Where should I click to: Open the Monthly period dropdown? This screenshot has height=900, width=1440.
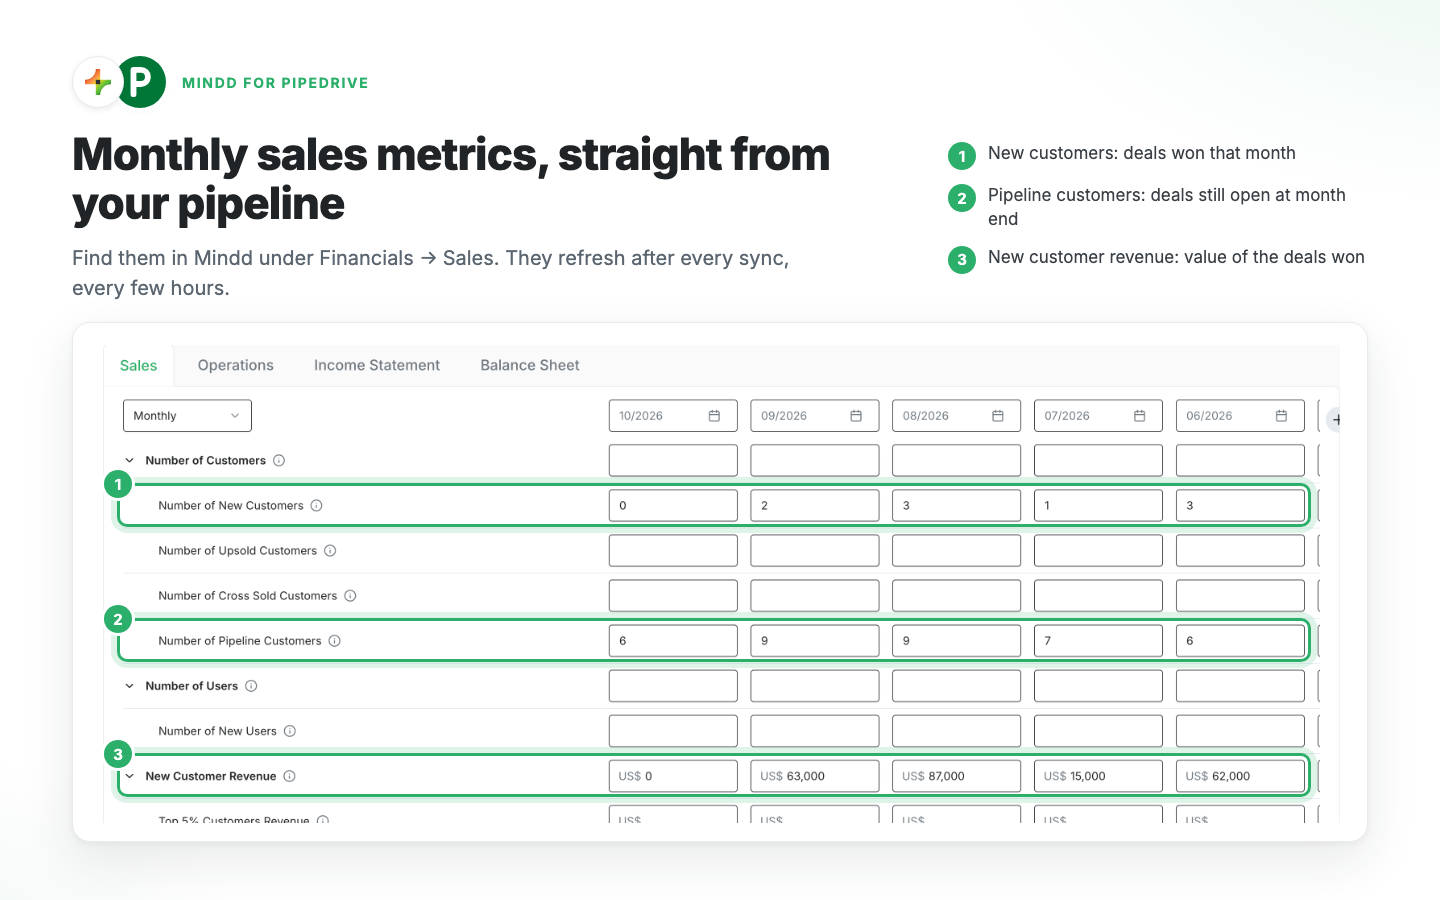click(x=187, y=416)
